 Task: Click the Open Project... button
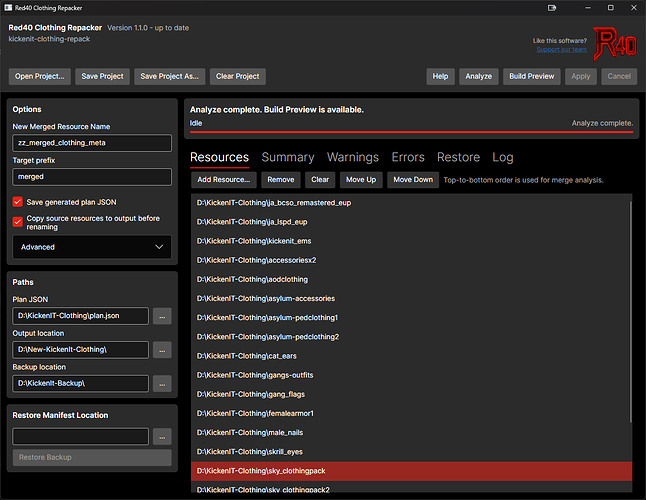40,77
